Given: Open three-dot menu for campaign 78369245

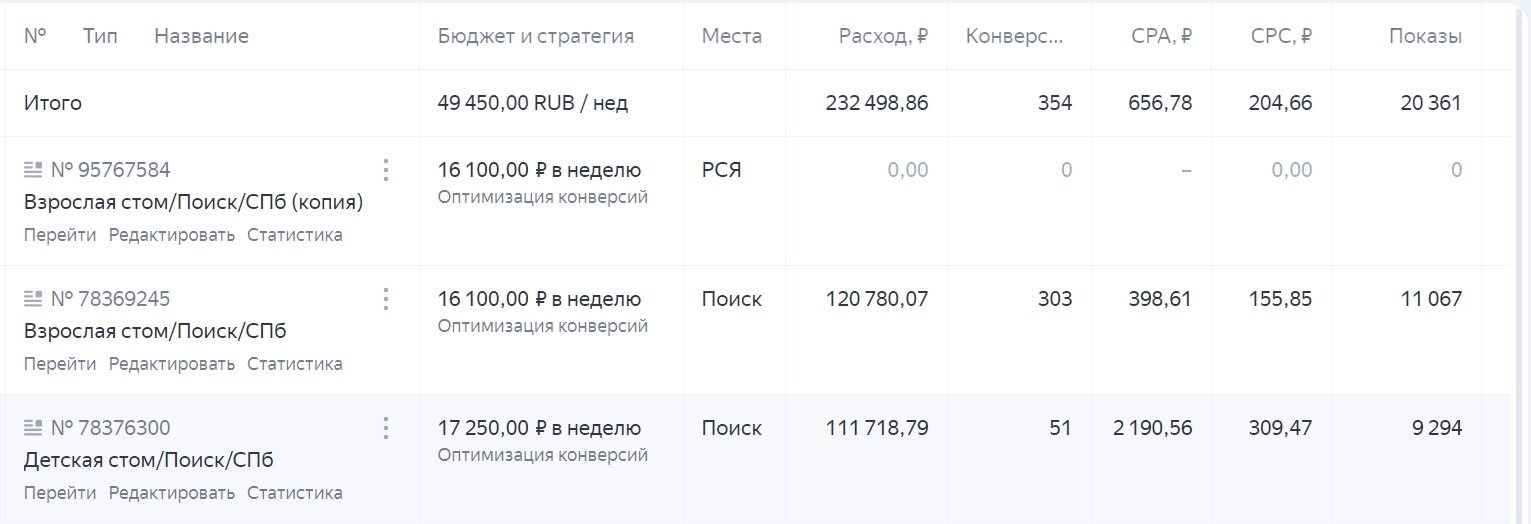Looking at the screenshot, I should 386,299.
